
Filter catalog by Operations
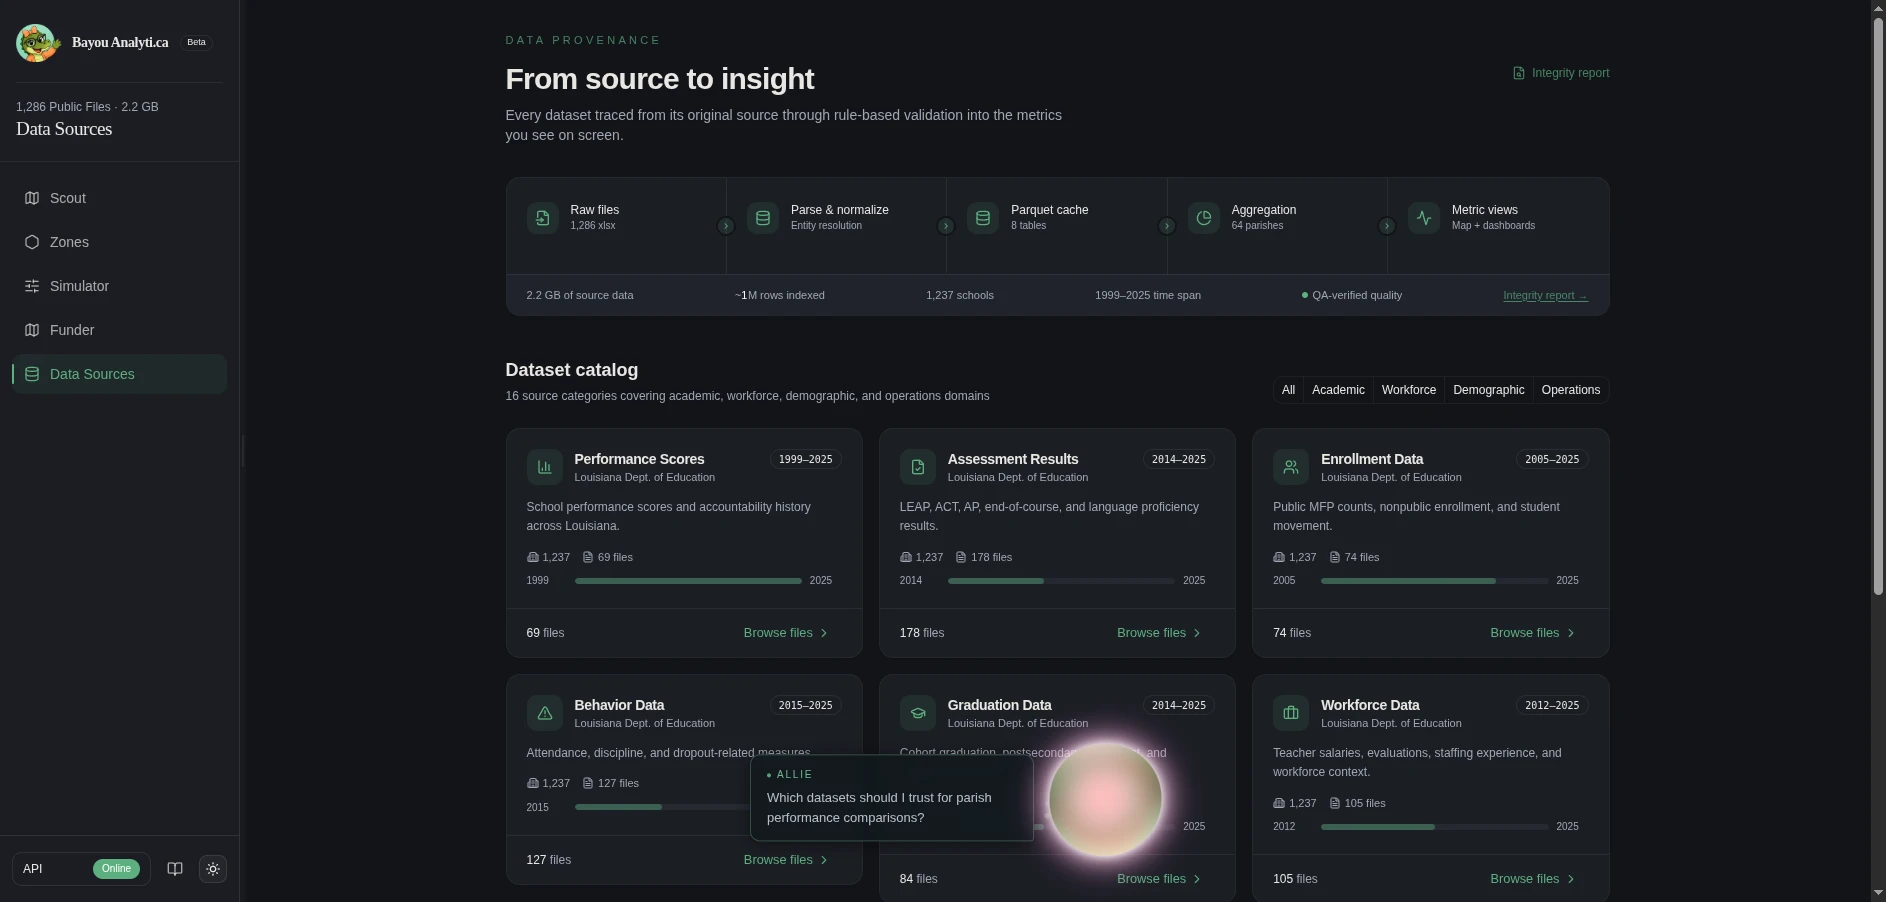pyautogui.click(x=1570, y=390)
